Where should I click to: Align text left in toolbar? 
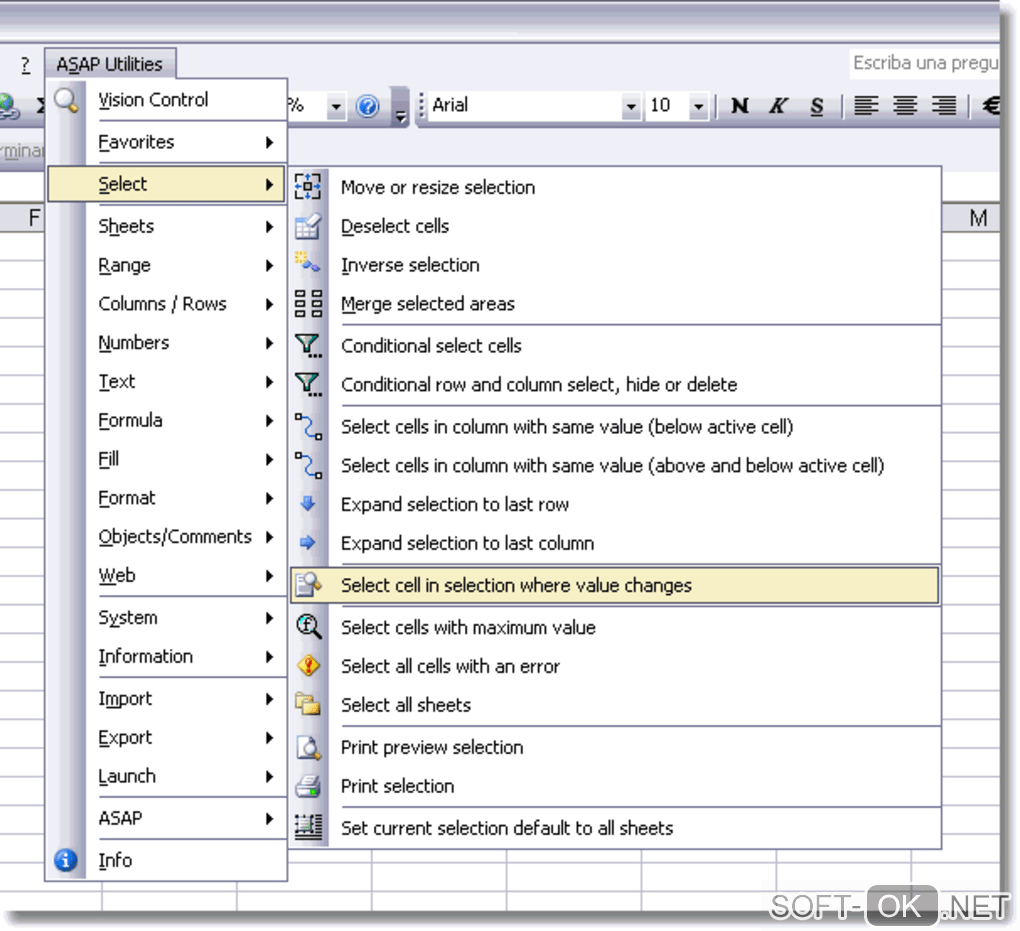(866, 105)
